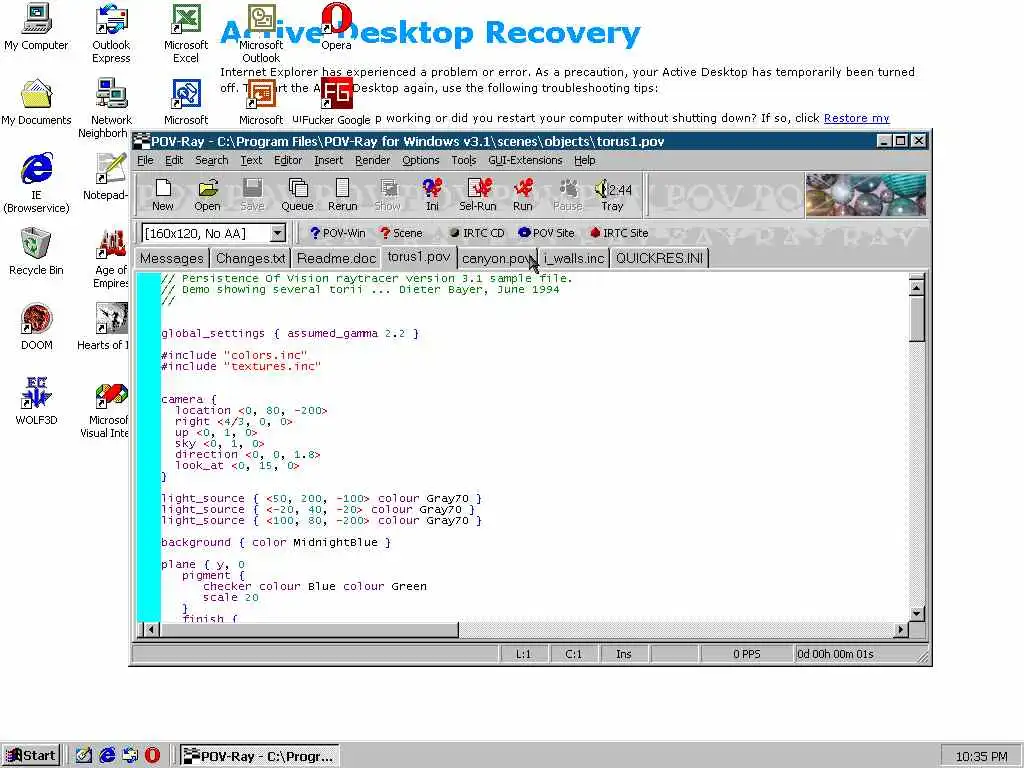The width and height of the screenshot is (1024, 768).
Task: Click the line "global_settings { assumed_gamma 2.2 }"
Action: [290, 334]
